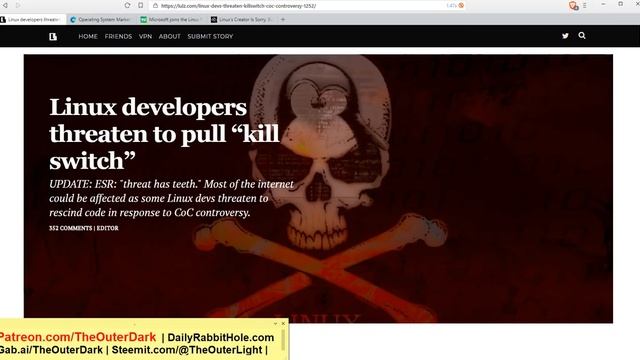Image resolution: width=640 pixels, height=360 pixels.
Task: Switch to the Linux developers threaten tab
Action: coord(33,20)
